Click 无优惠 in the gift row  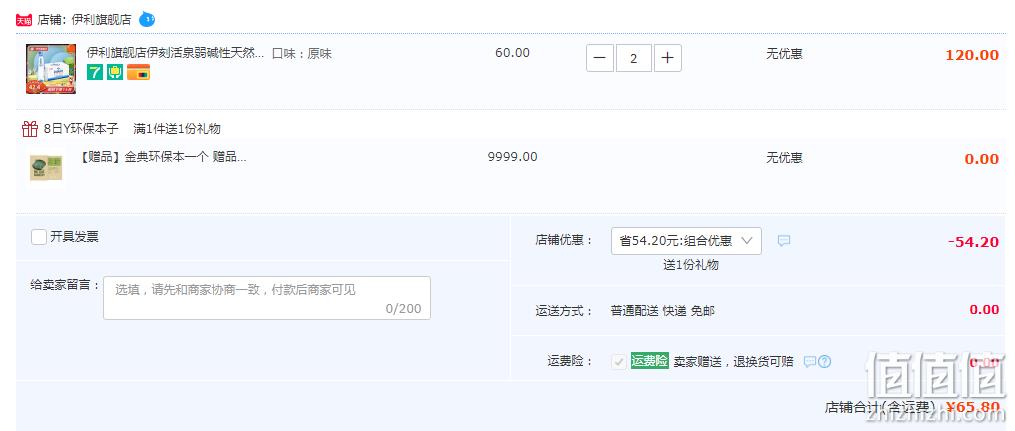pyautogui.click(x=785, y=157)
